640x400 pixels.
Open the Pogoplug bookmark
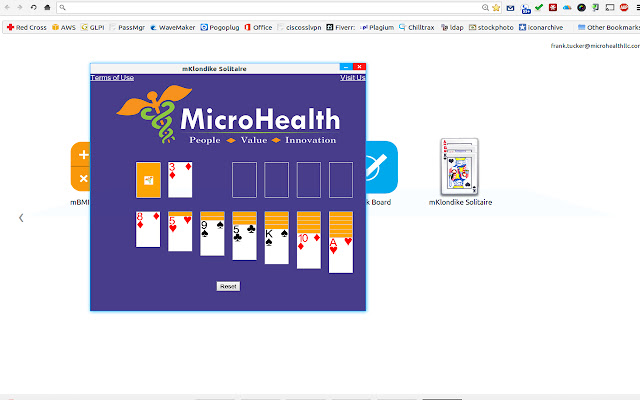(x=220, y=27)
